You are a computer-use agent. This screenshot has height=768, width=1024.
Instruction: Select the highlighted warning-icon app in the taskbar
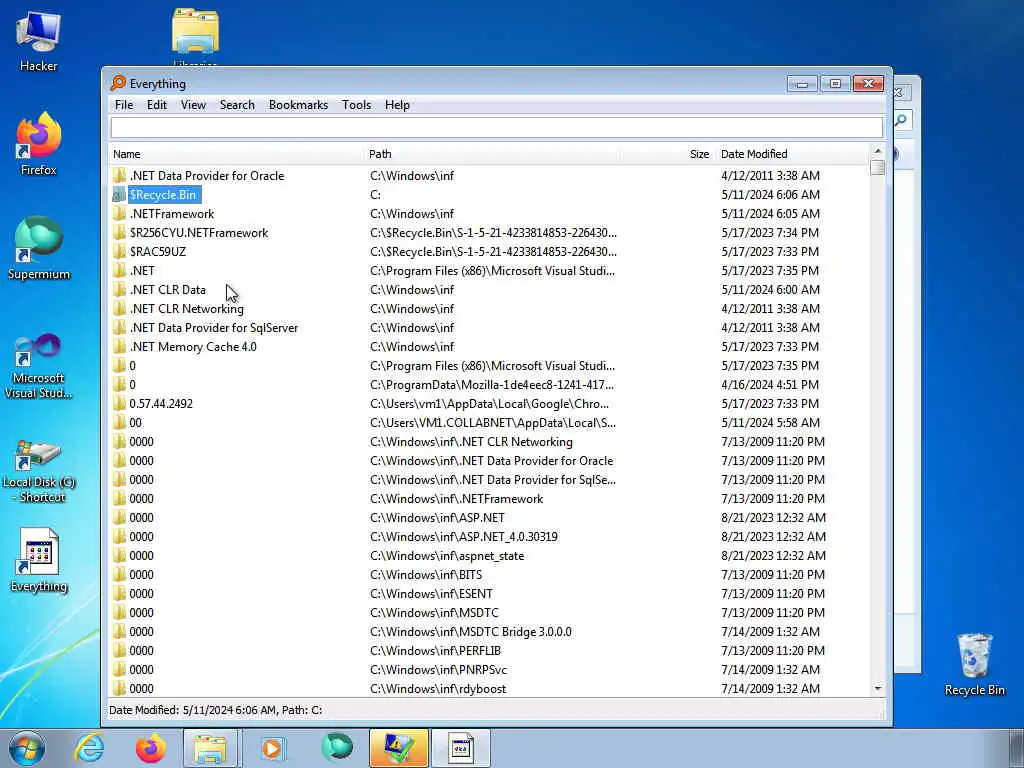click(398, 748)
